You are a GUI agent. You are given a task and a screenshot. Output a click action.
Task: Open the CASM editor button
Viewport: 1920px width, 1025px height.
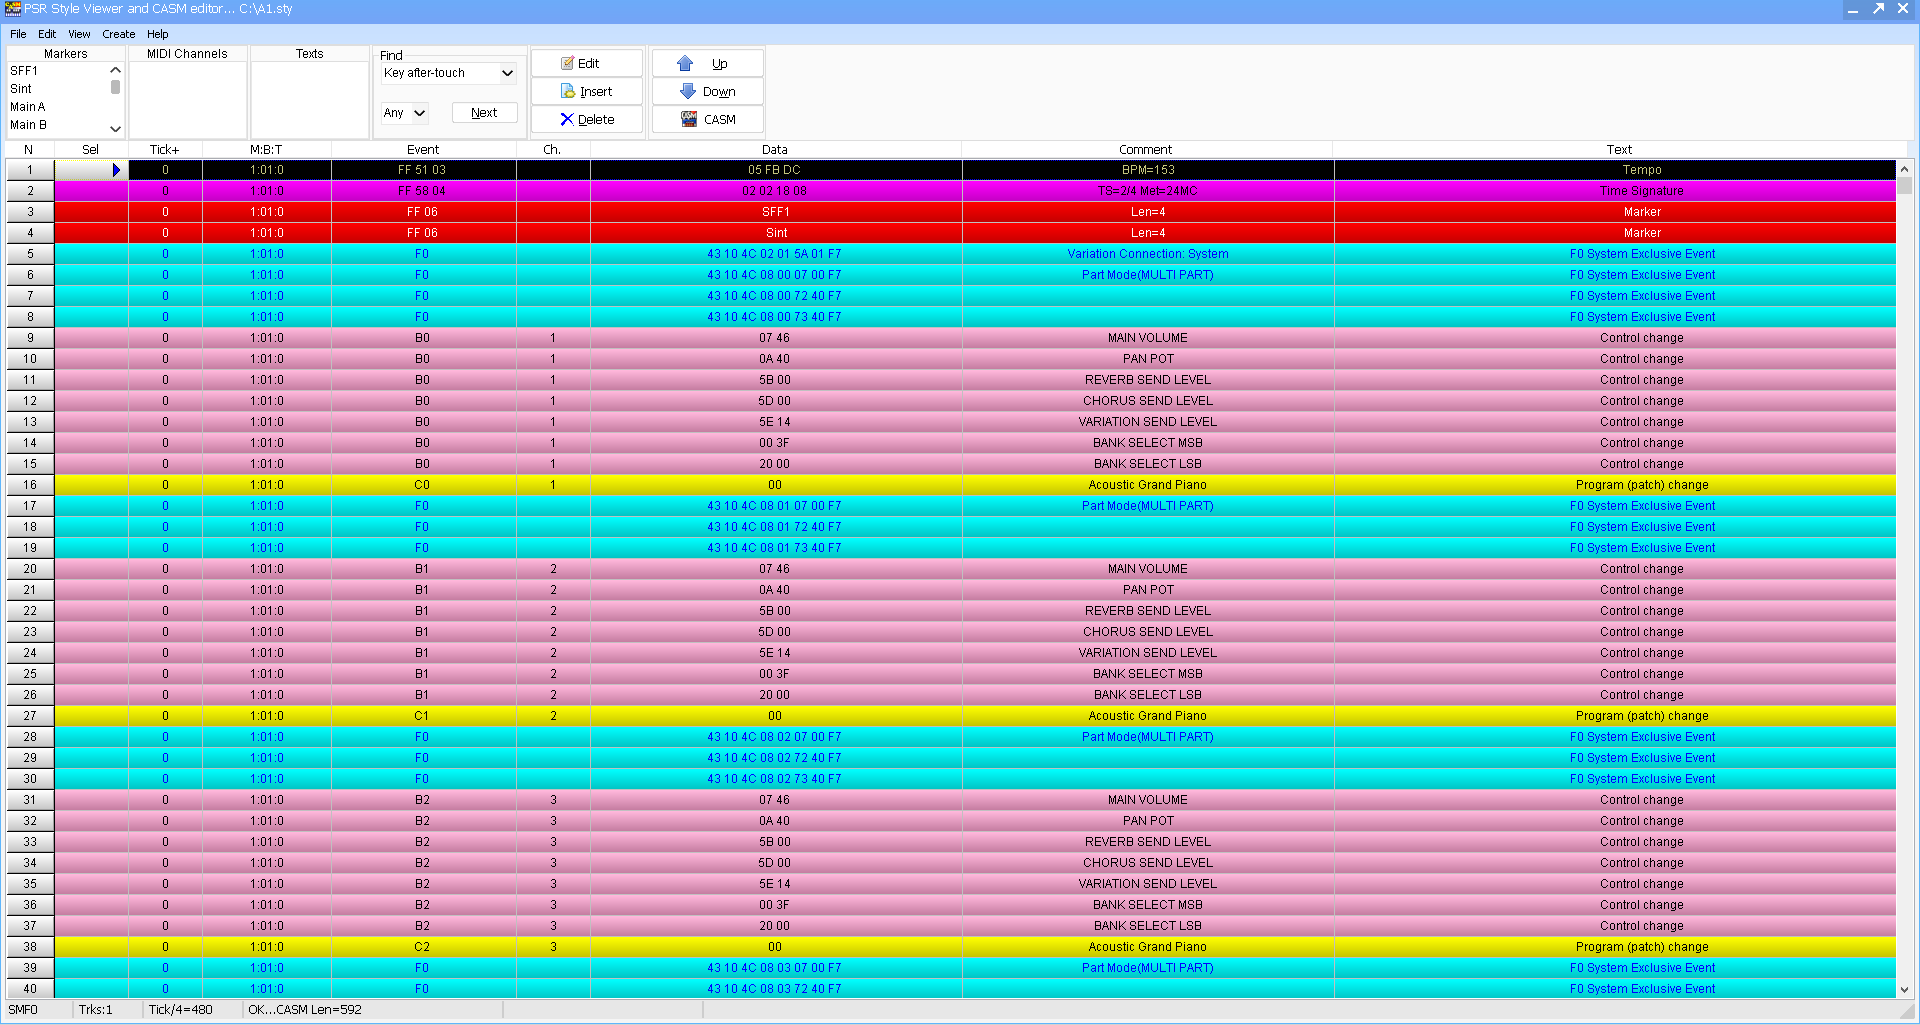[x=708, y=119]
